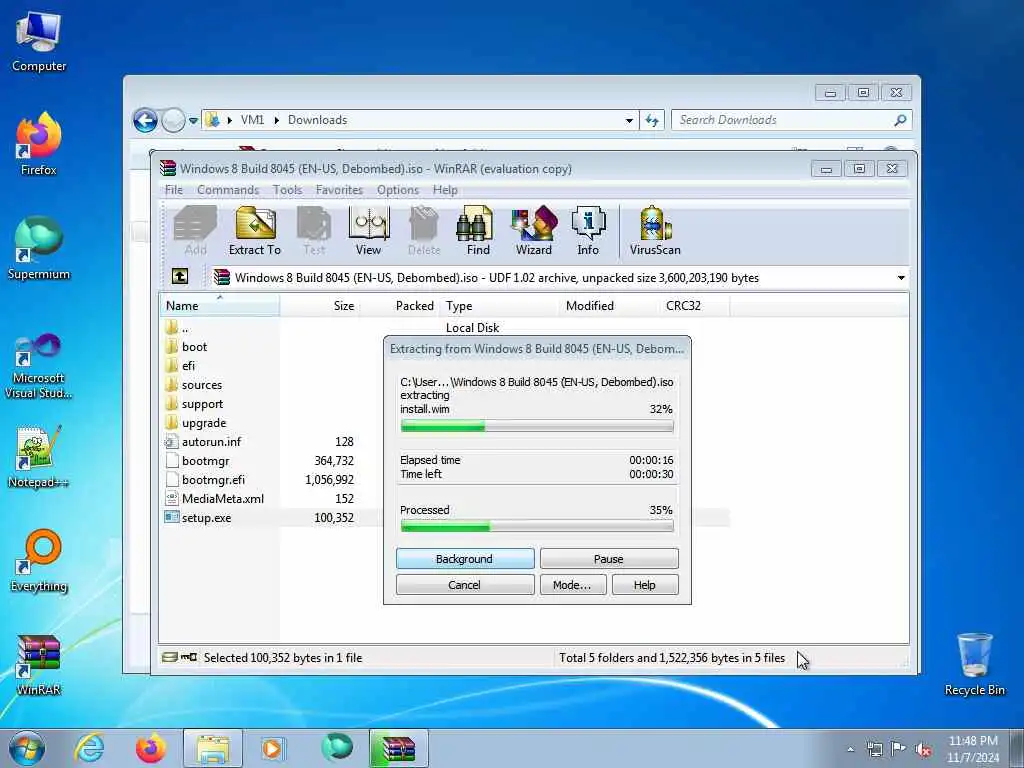Switch to WinRAR taskbar button

click(x=399, y=748)
